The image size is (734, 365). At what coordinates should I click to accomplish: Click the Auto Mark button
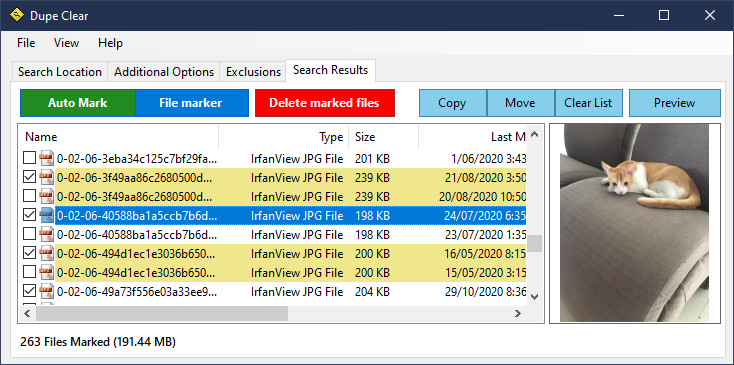pyautogui.click(x=78, y=103)
